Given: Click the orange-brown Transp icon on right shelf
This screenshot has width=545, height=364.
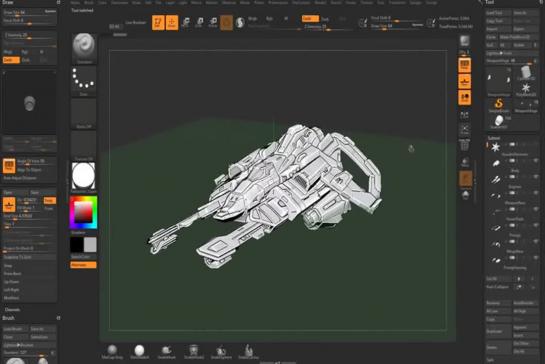Looking at the screenshot, I should [x=465, y=179].
